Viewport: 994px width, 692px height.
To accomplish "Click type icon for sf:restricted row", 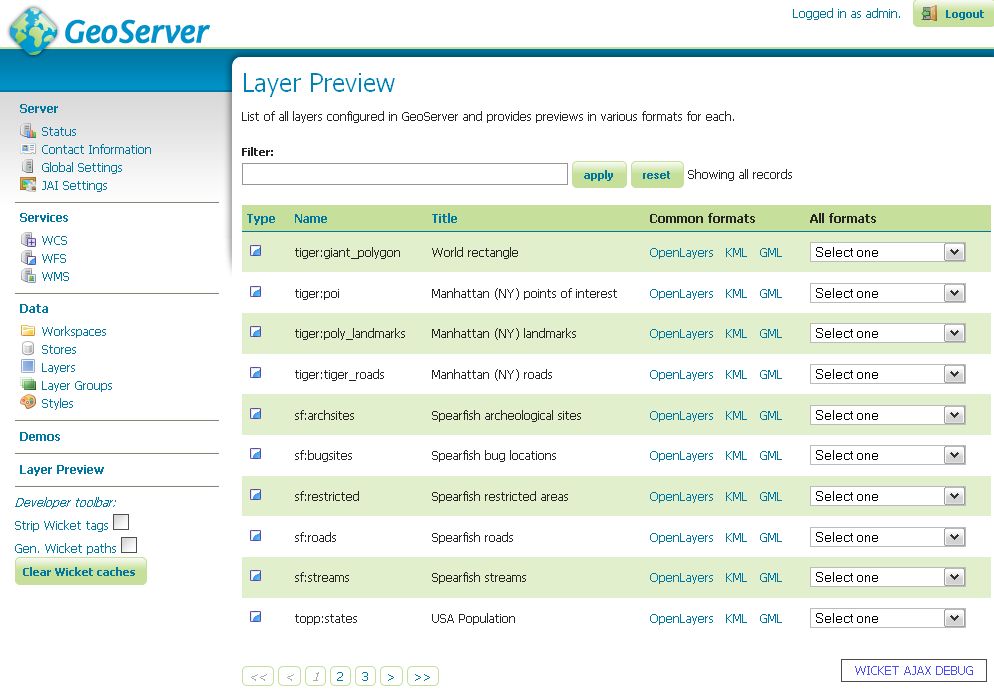I will (255, 495).
